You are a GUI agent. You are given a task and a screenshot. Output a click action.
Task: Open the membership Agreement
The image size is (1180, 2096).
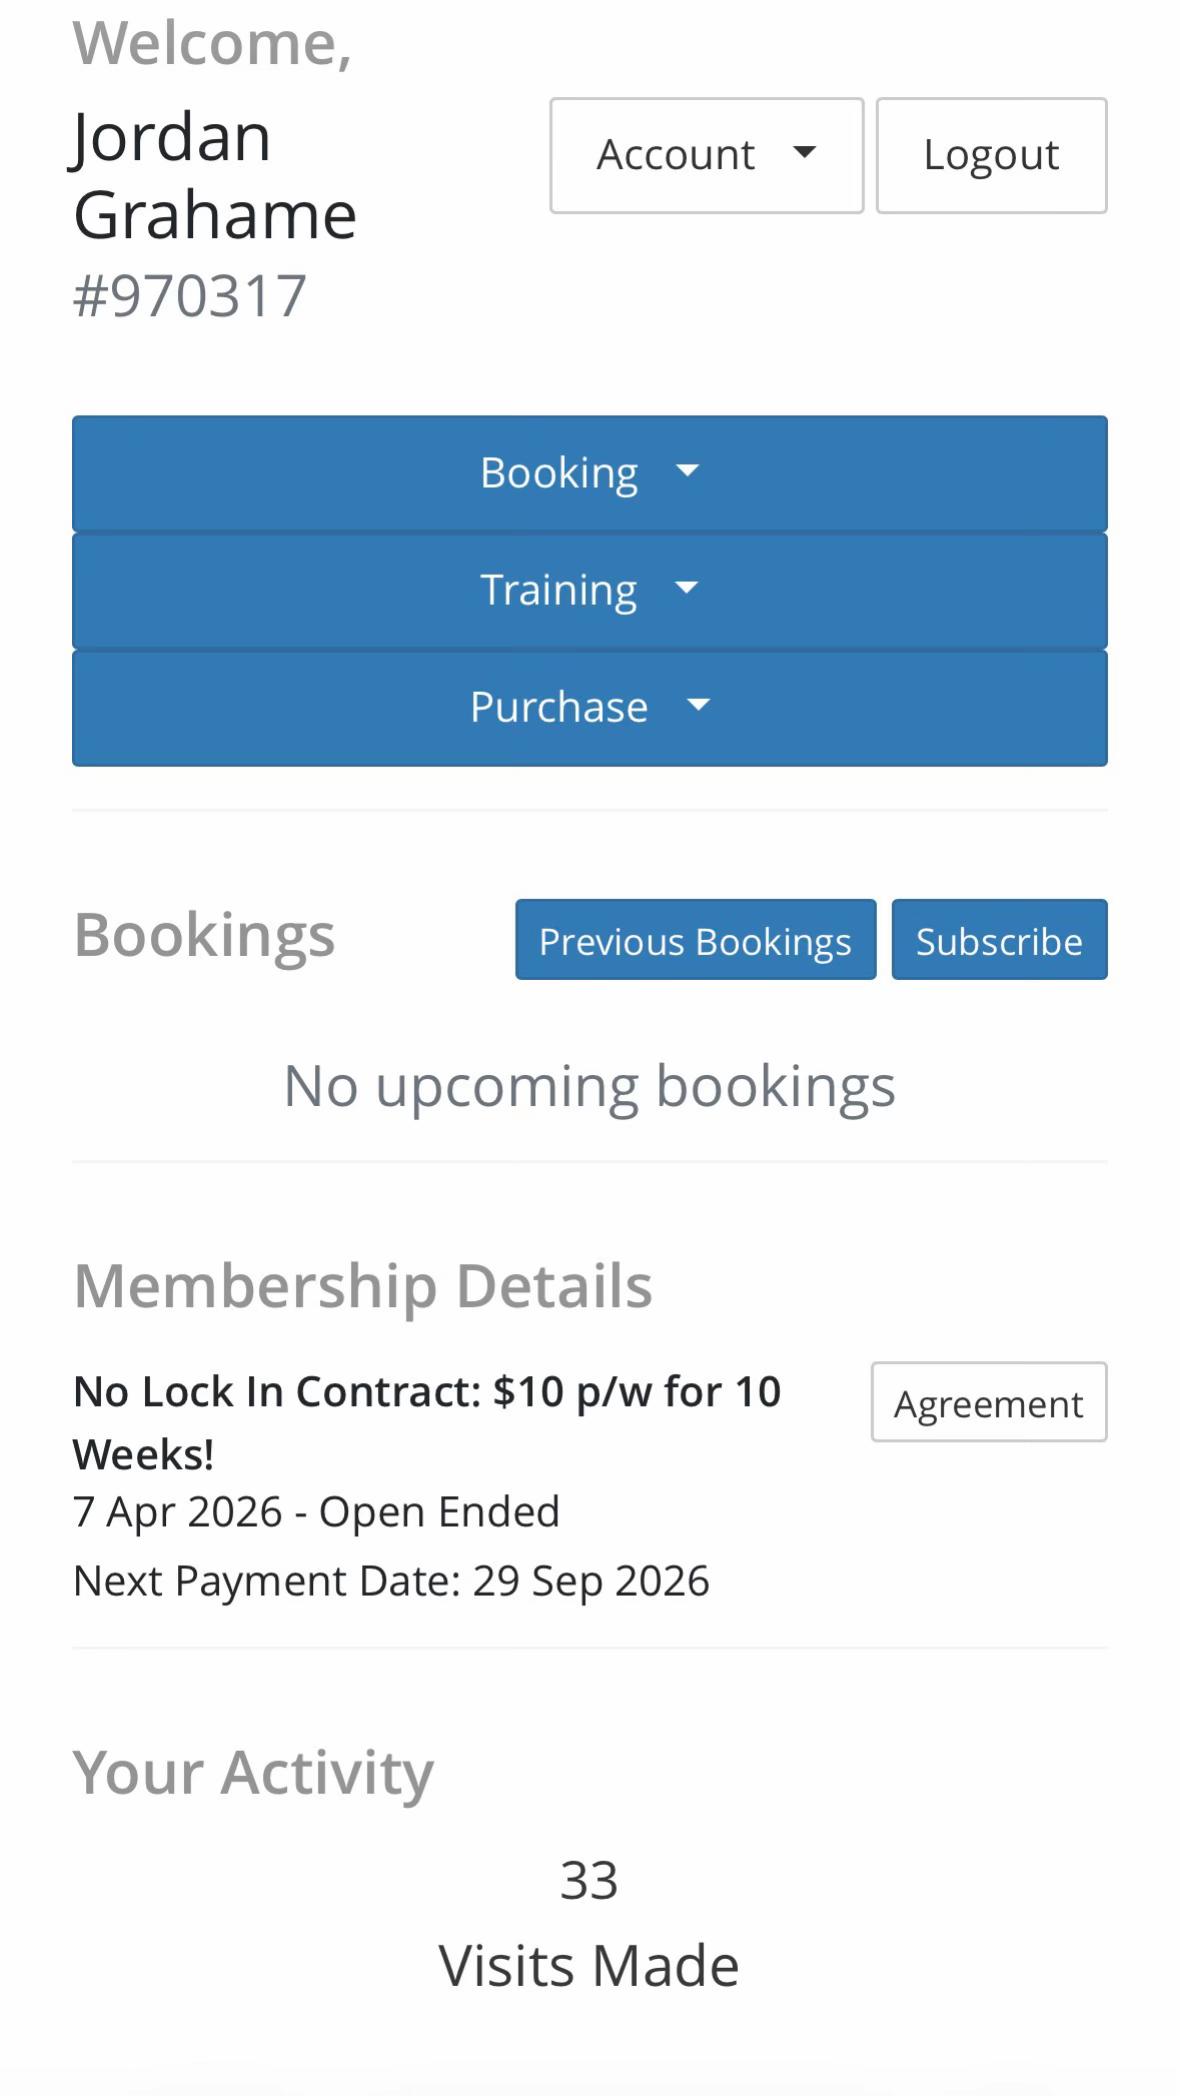pyautogui.click(x=988, y=1402)
